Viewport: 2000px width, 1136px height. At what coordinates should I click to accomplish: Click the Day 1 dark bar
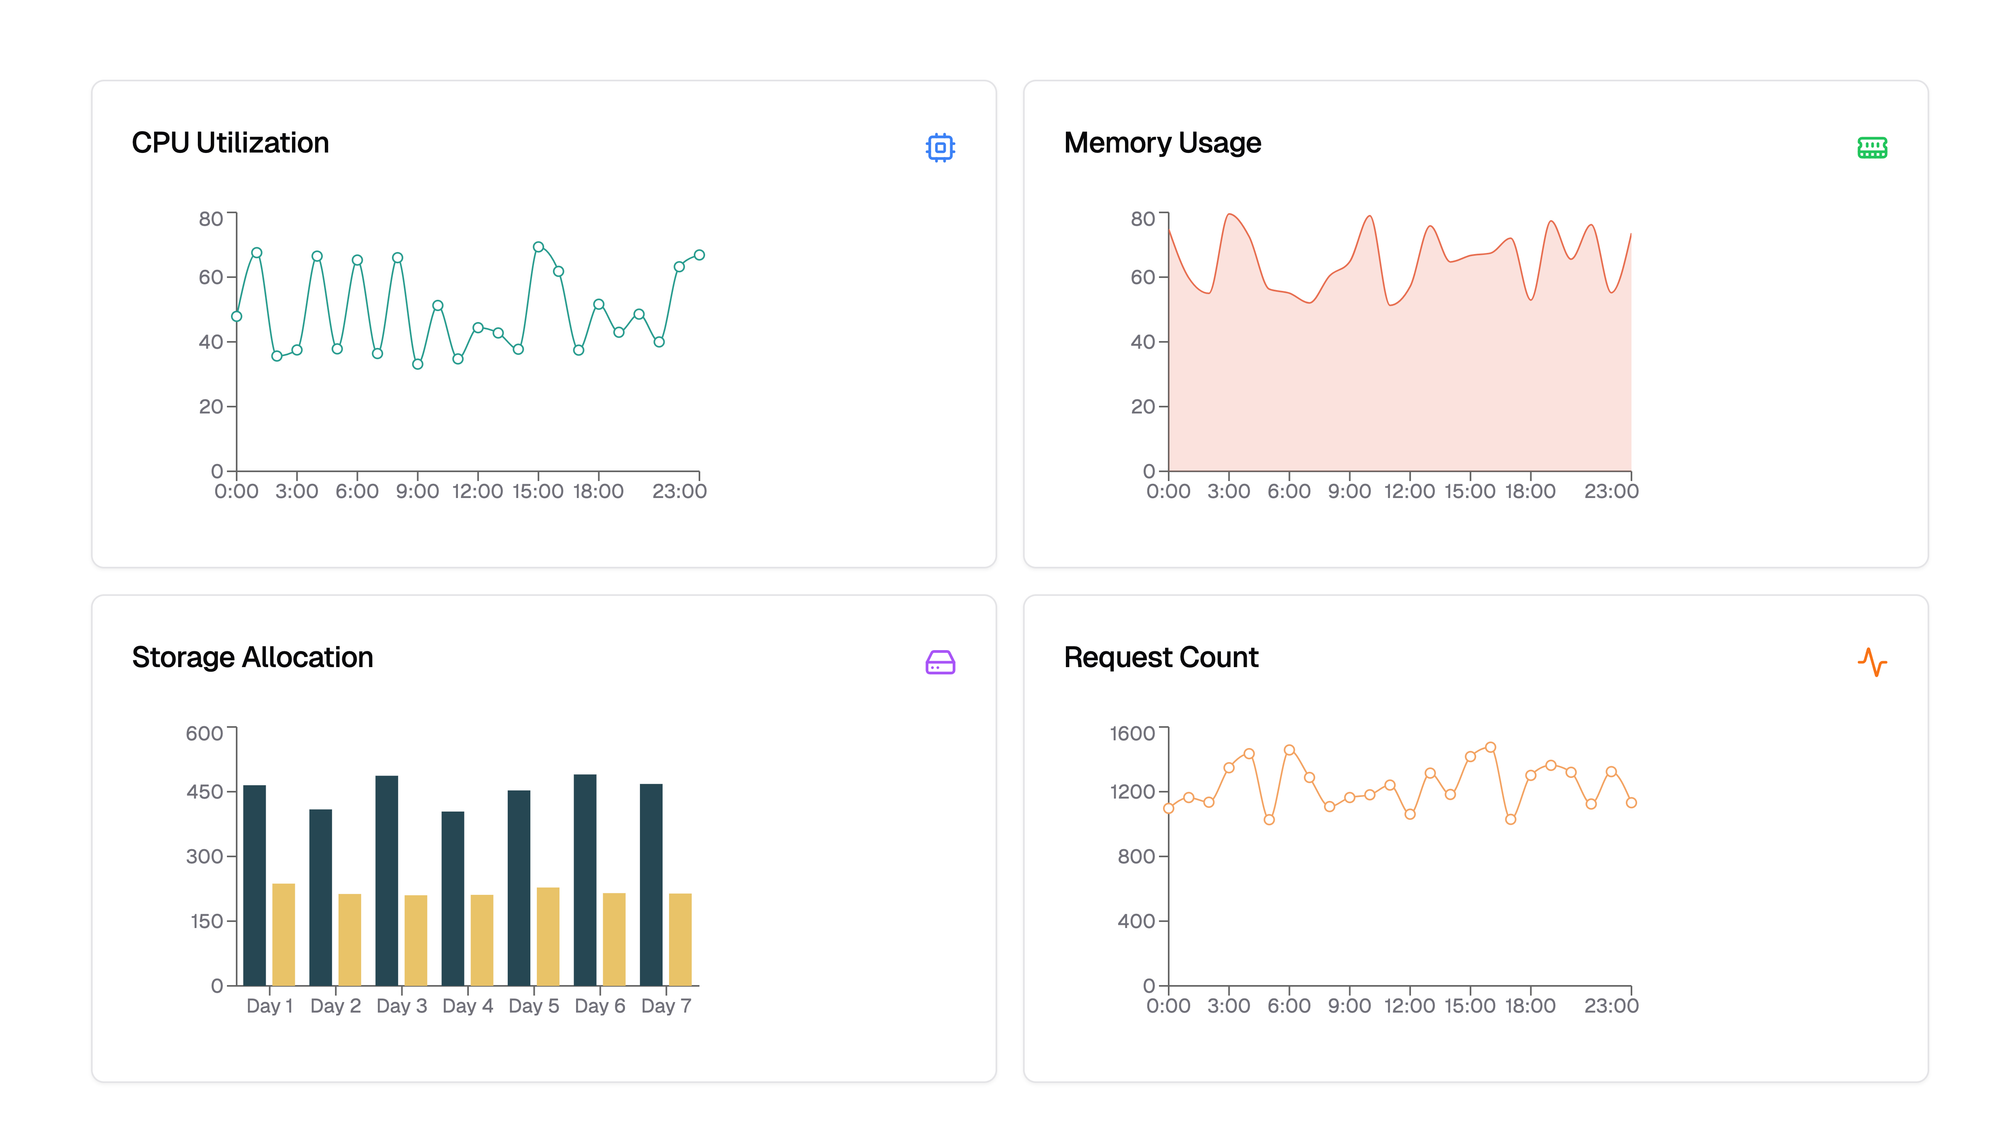click(x=254, y=885)
